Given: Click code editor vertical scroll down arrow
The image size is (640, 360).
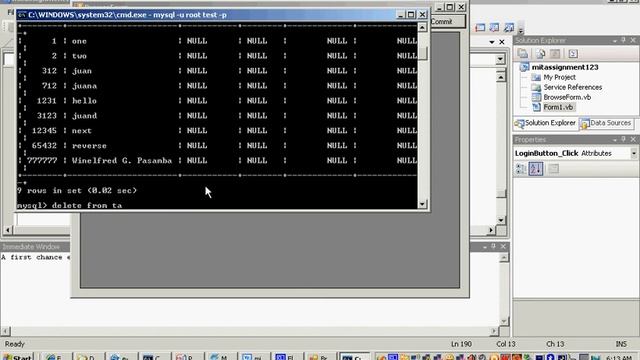Looking at the screenshot, I should [x=501, y=220].
